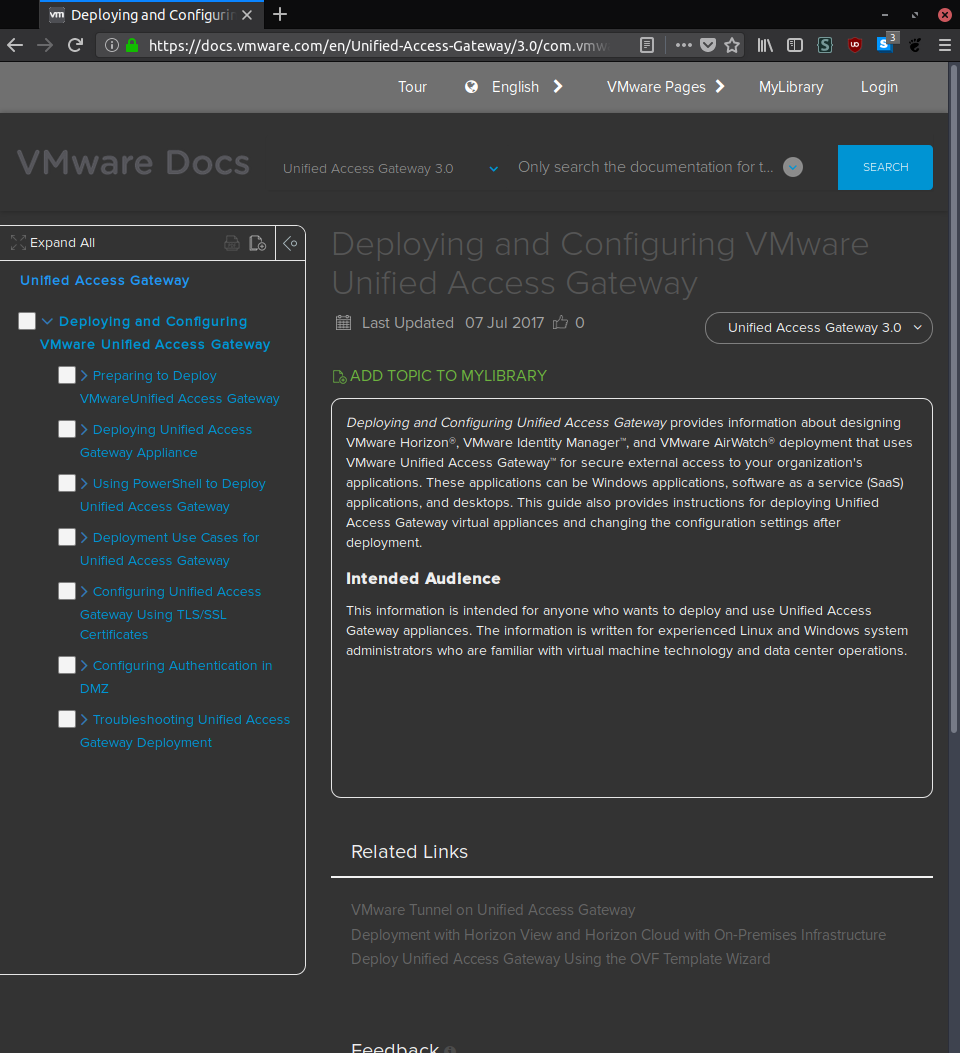Open the VMware Pages menu
This screenshot has width=960, height=1053.
point(666,87)
